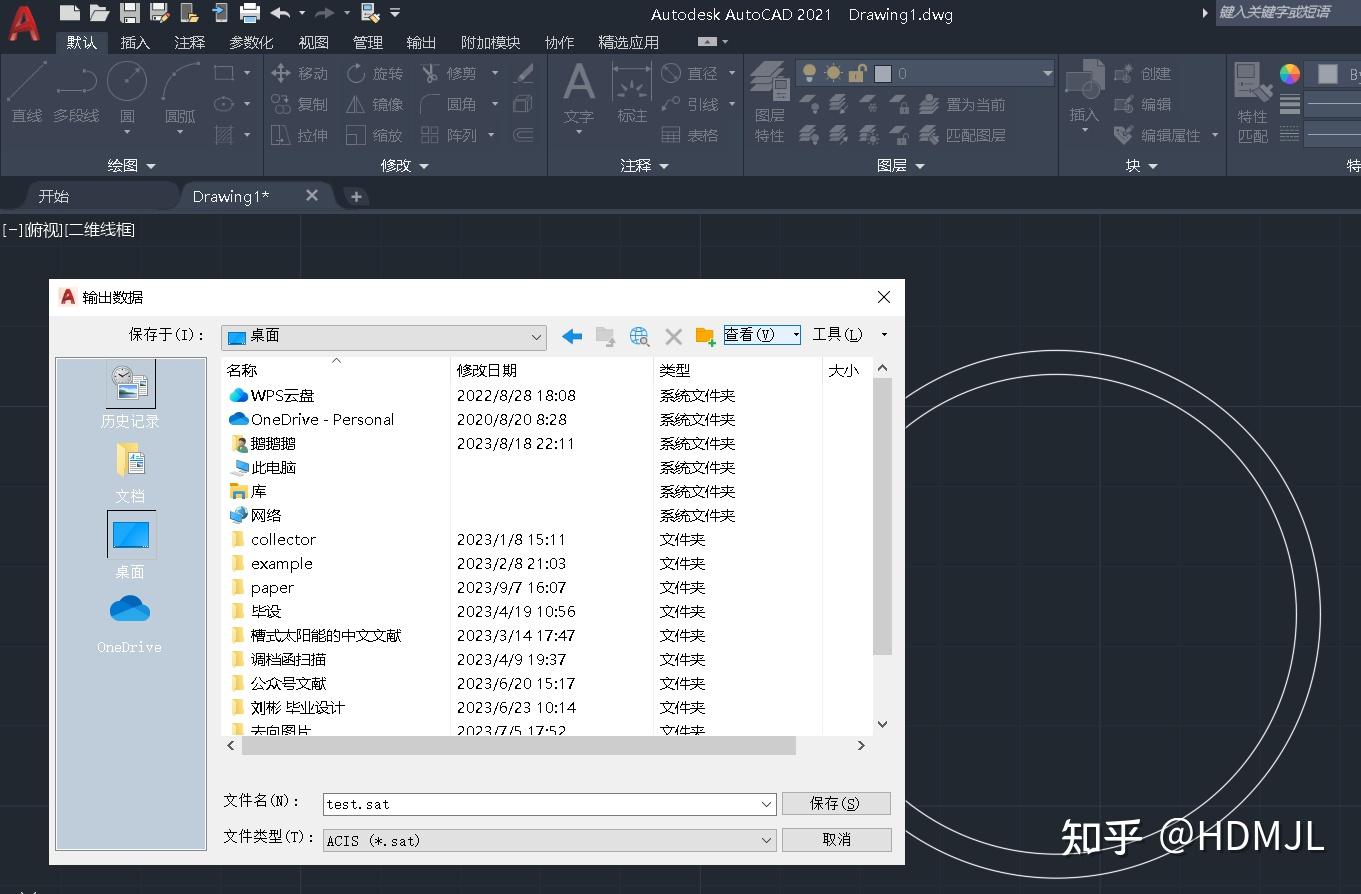1361x894 pixels.
Task: Open the View (查看) dropdown in dialog
Action: pos(762,335)
